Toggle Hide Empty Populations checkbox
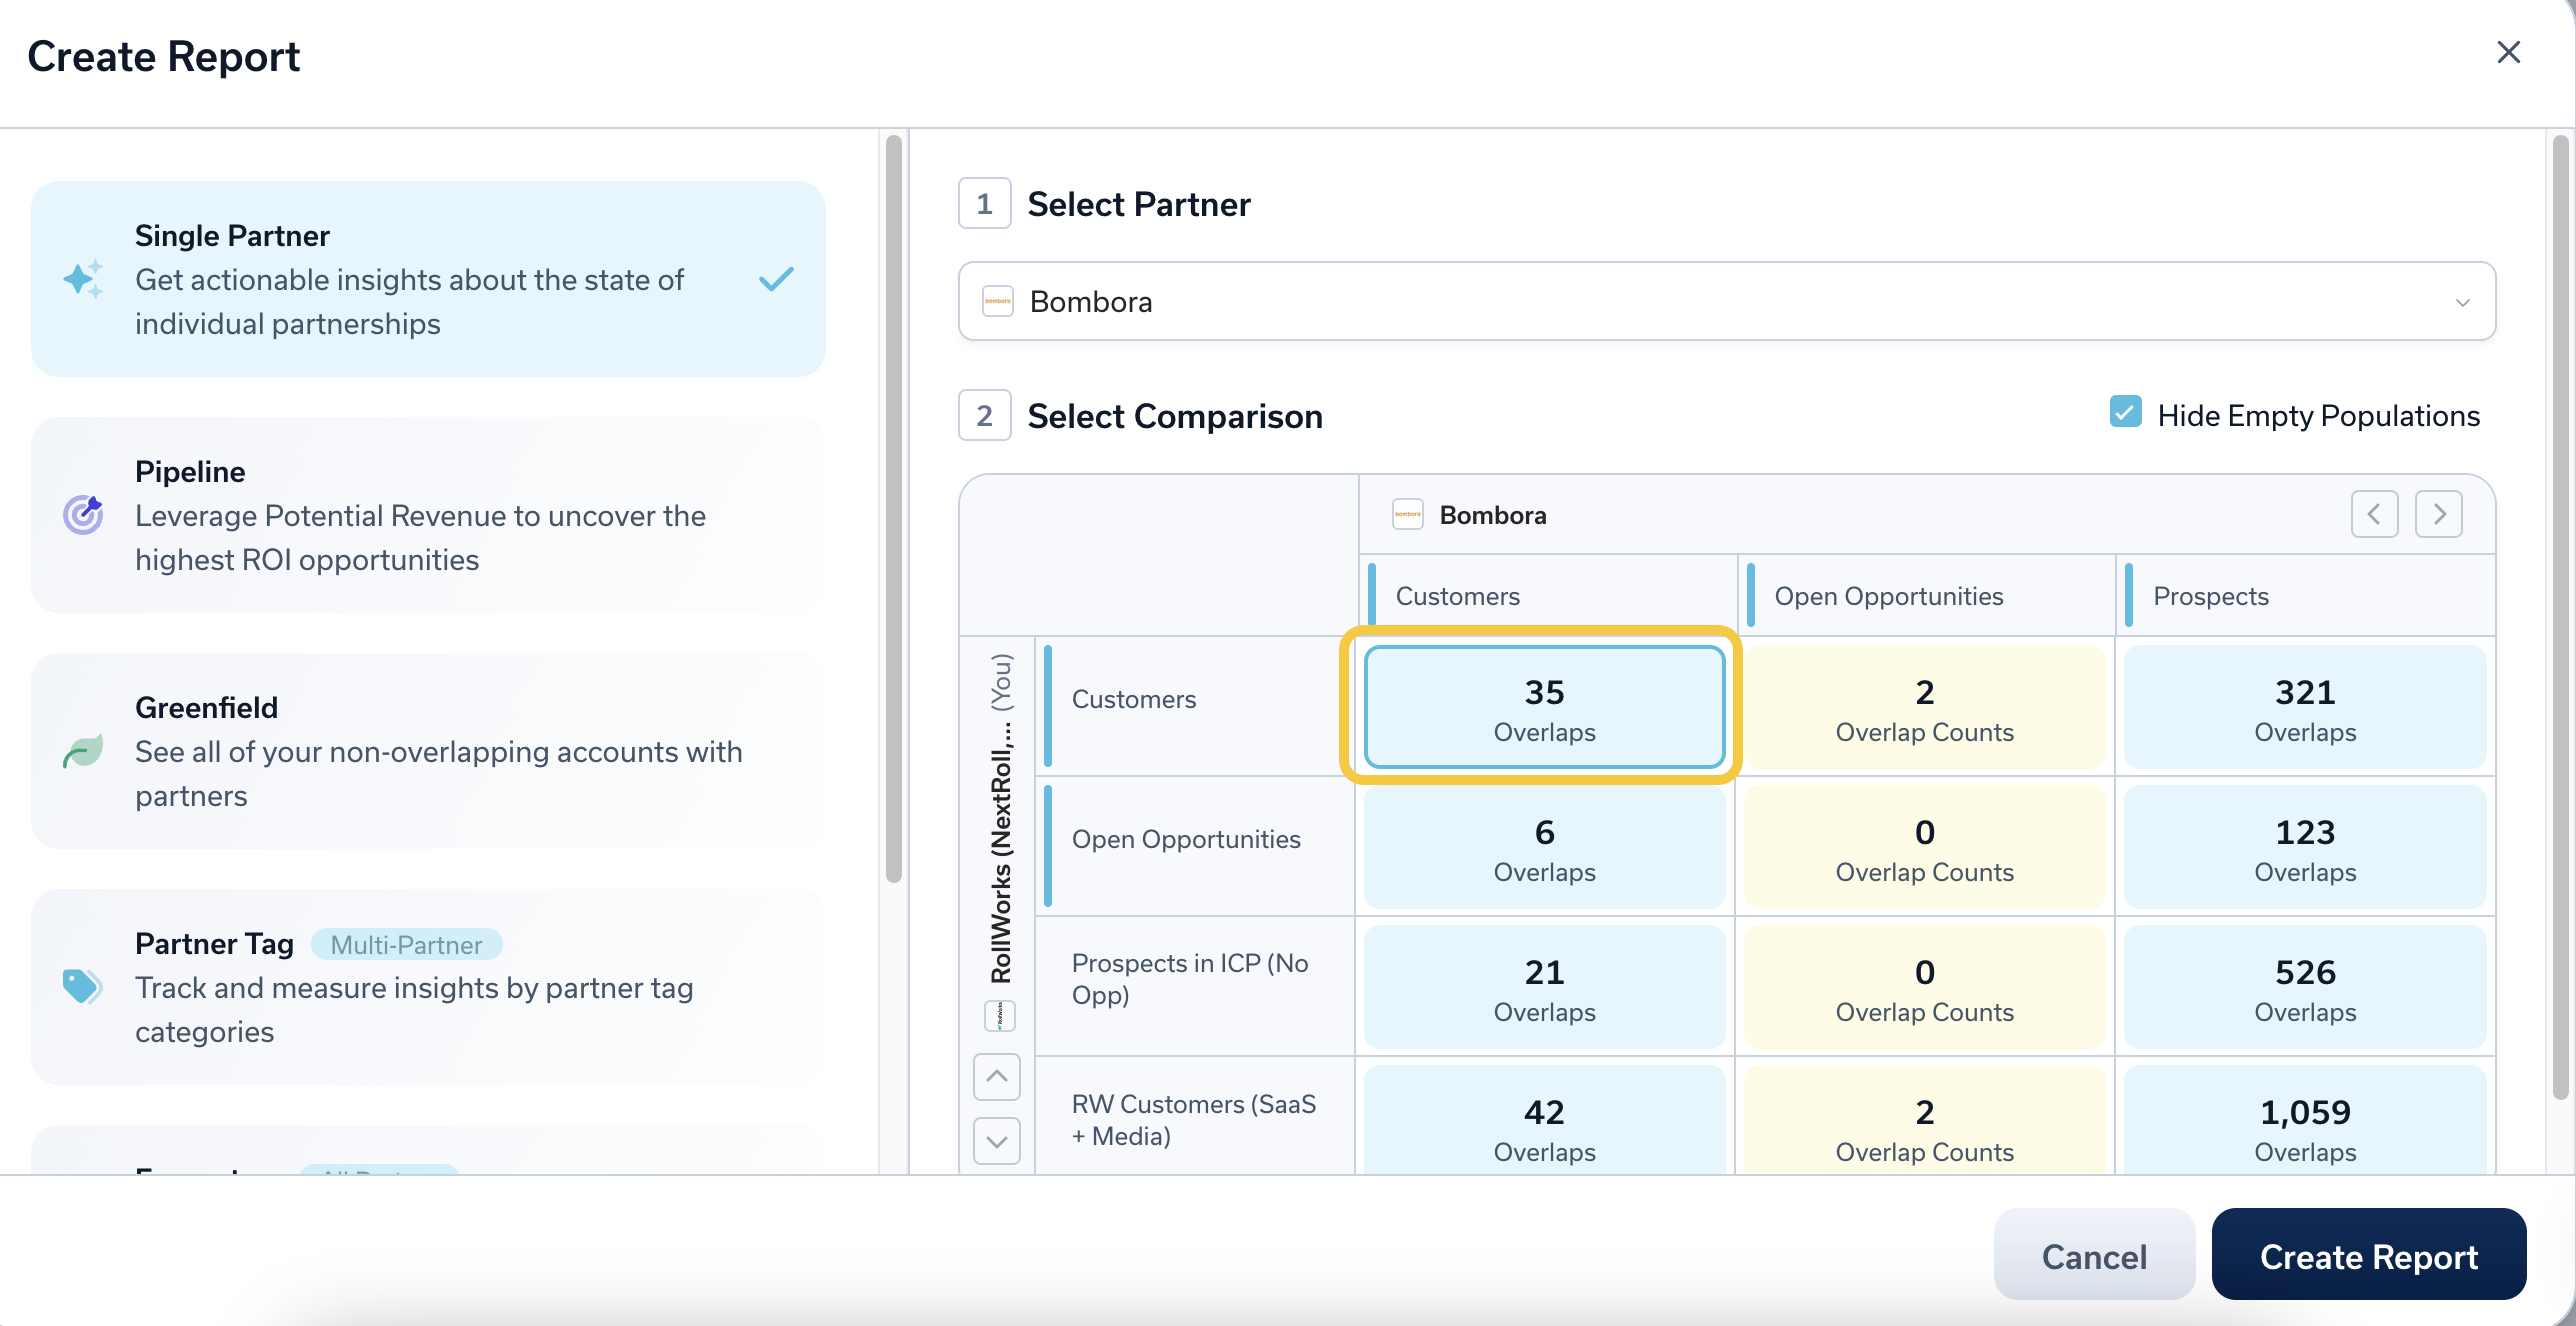2576x1326 pixels. (x=2125, y=413)
